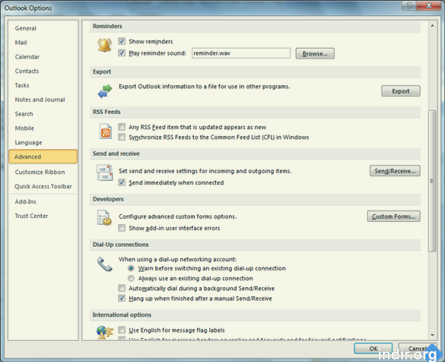Click the scrollbar down arrow
This screenshot has width=445, height=362.
pos(432,335)
